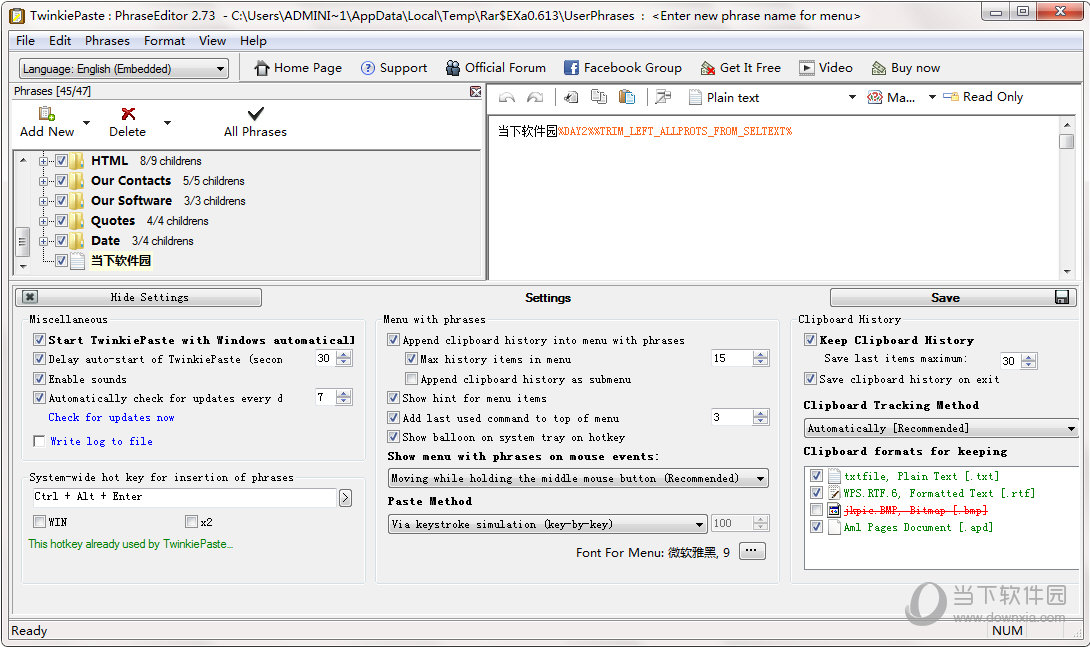Adjust the max history items spinner

[761, 359]
